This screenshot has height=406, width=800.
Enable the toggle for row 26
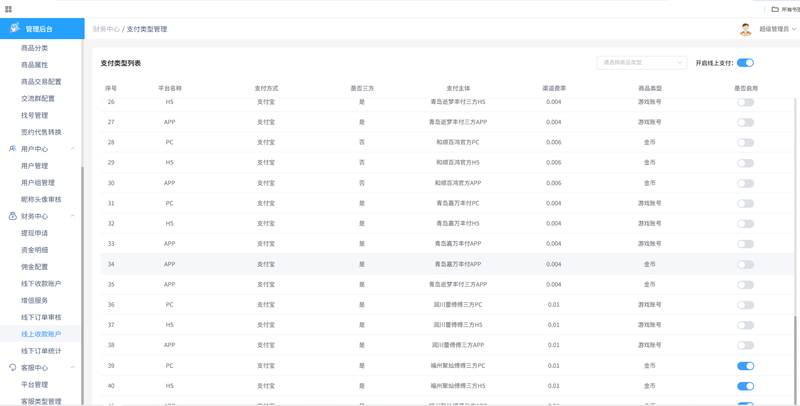point(745,102)
